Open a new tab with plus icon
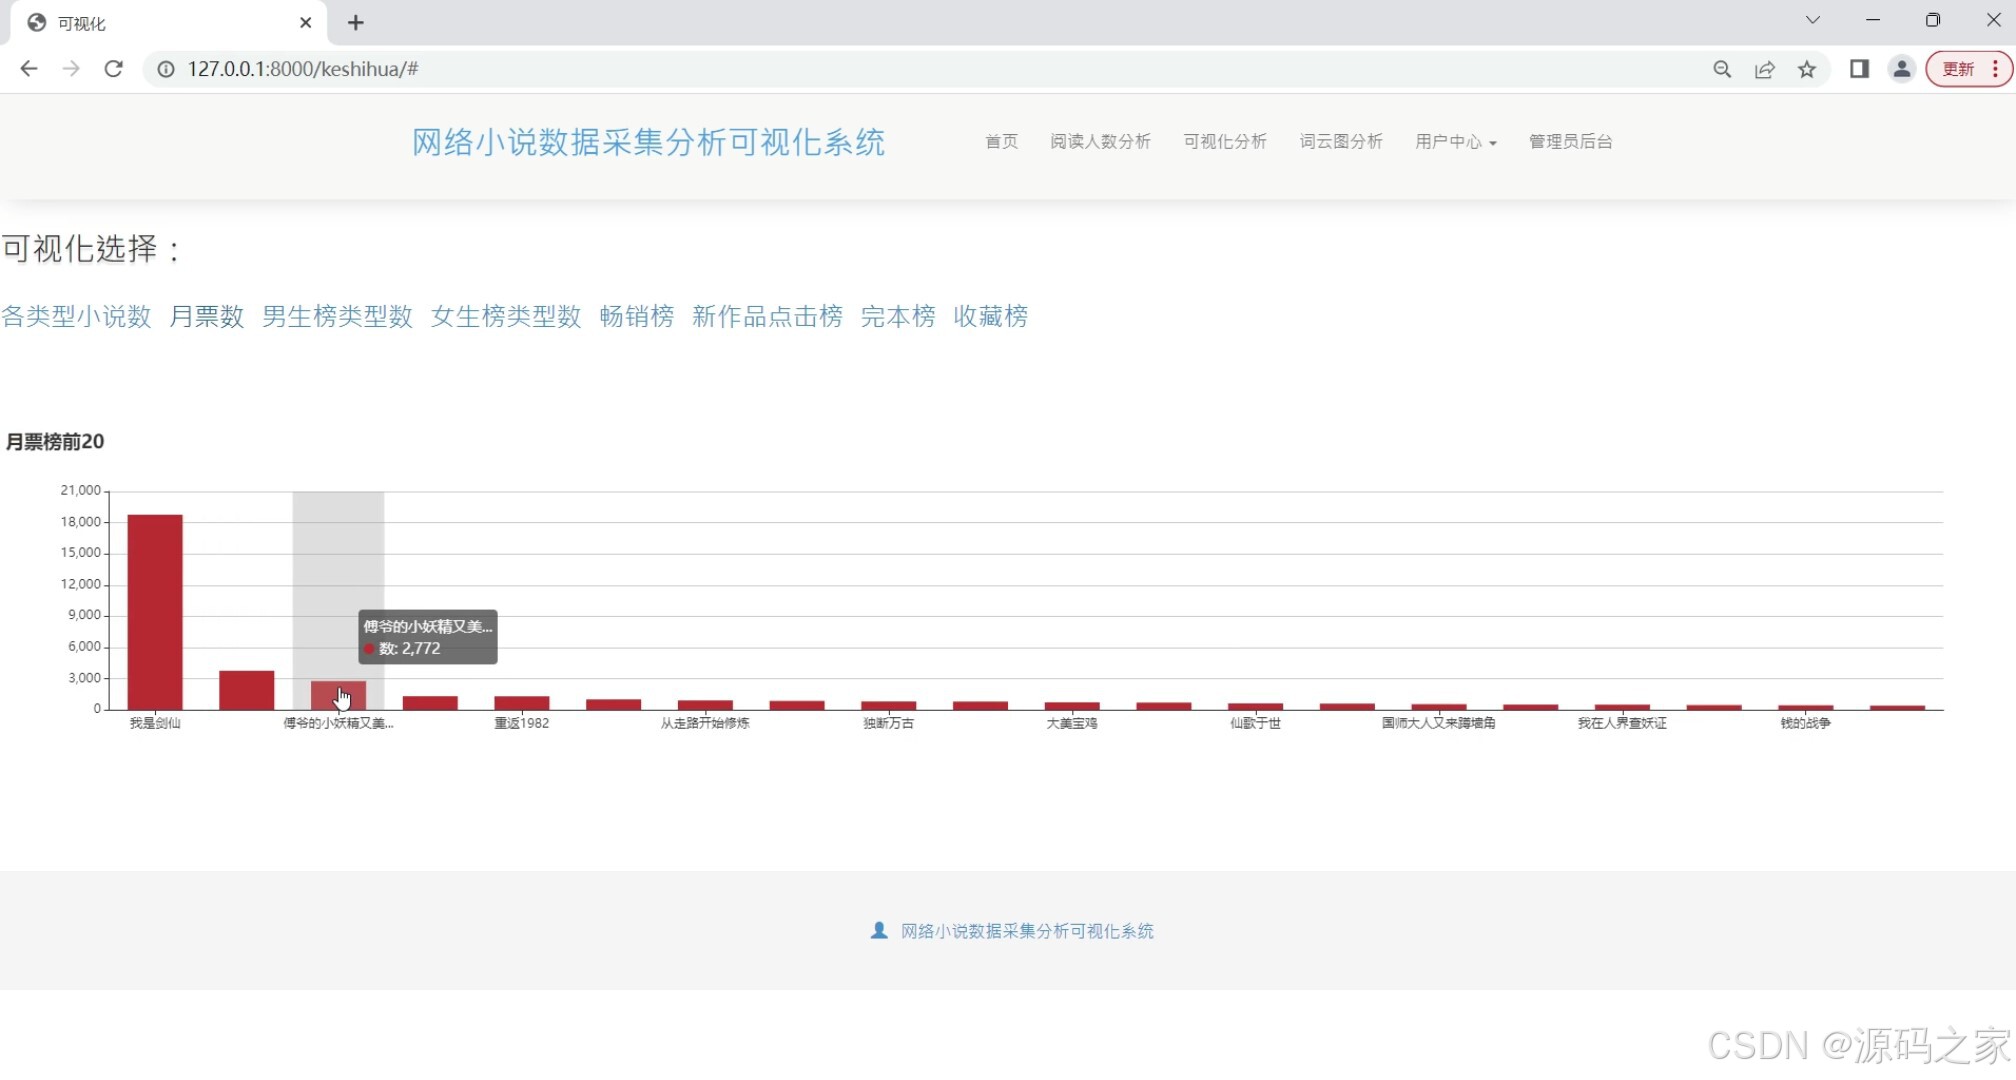The image size is (2016, 1080). point(355,23)
